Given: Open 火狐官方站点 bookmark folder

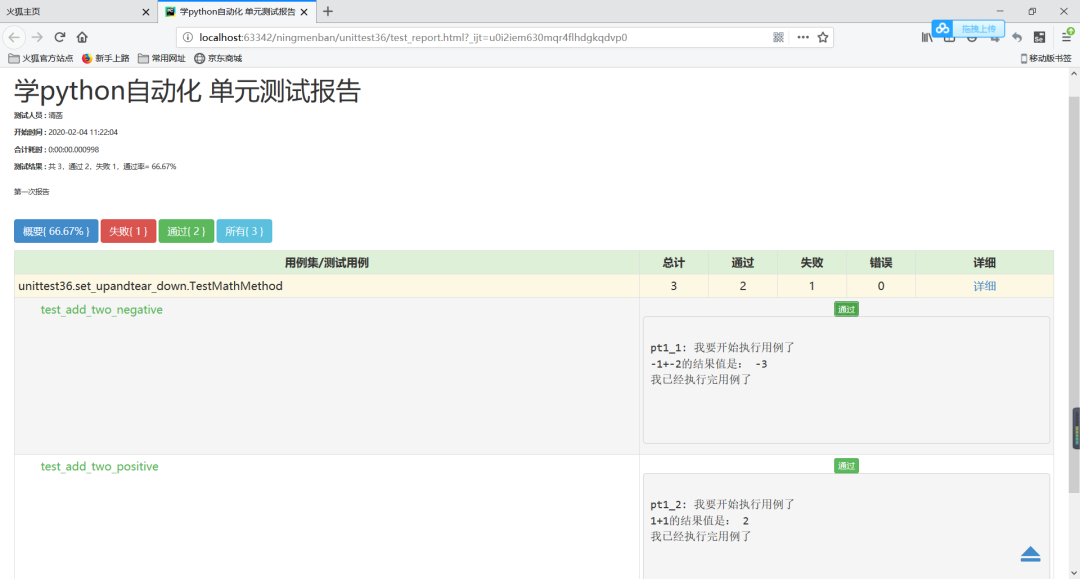Looking at the screenshot, I should tap(41, 59).
